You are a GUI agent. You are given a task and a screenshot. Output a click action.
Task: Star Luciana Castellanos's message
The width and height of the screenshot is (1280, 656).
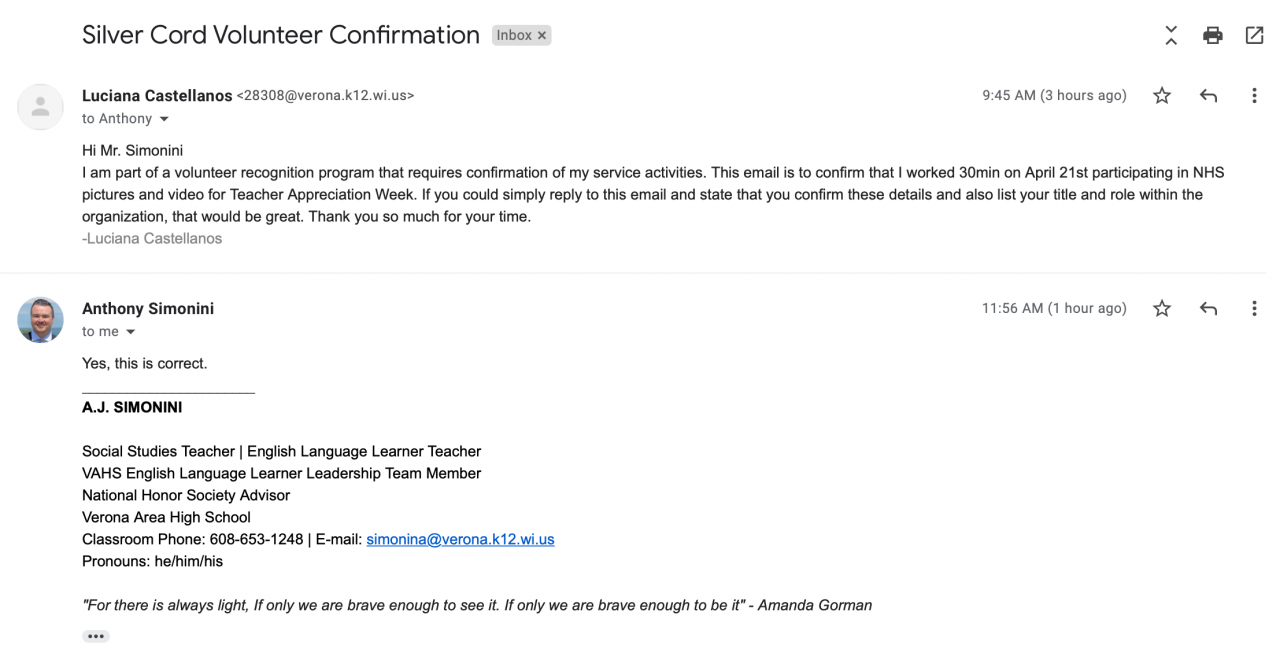[1162, 96]
